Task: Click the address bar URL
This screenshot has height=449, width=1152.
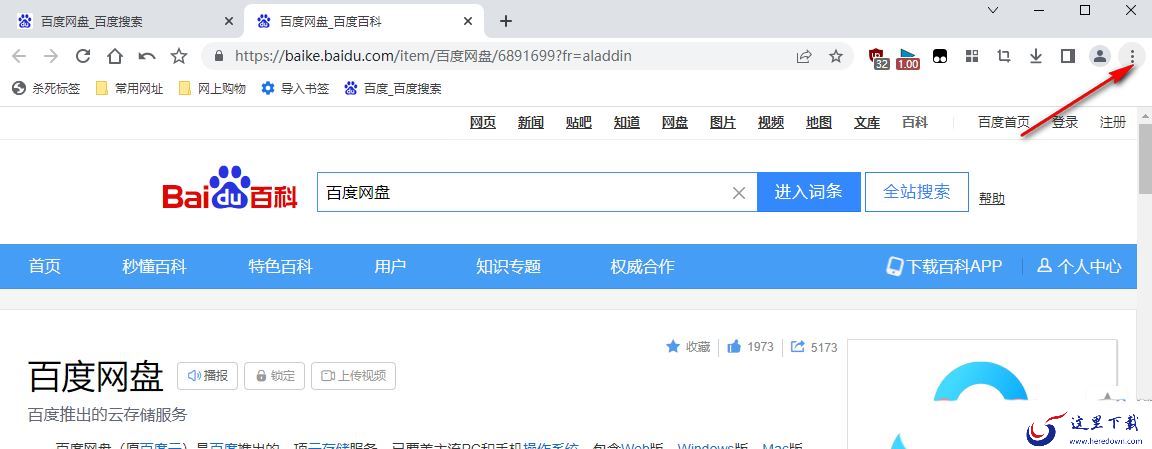Action: click(x=433, y=56)
